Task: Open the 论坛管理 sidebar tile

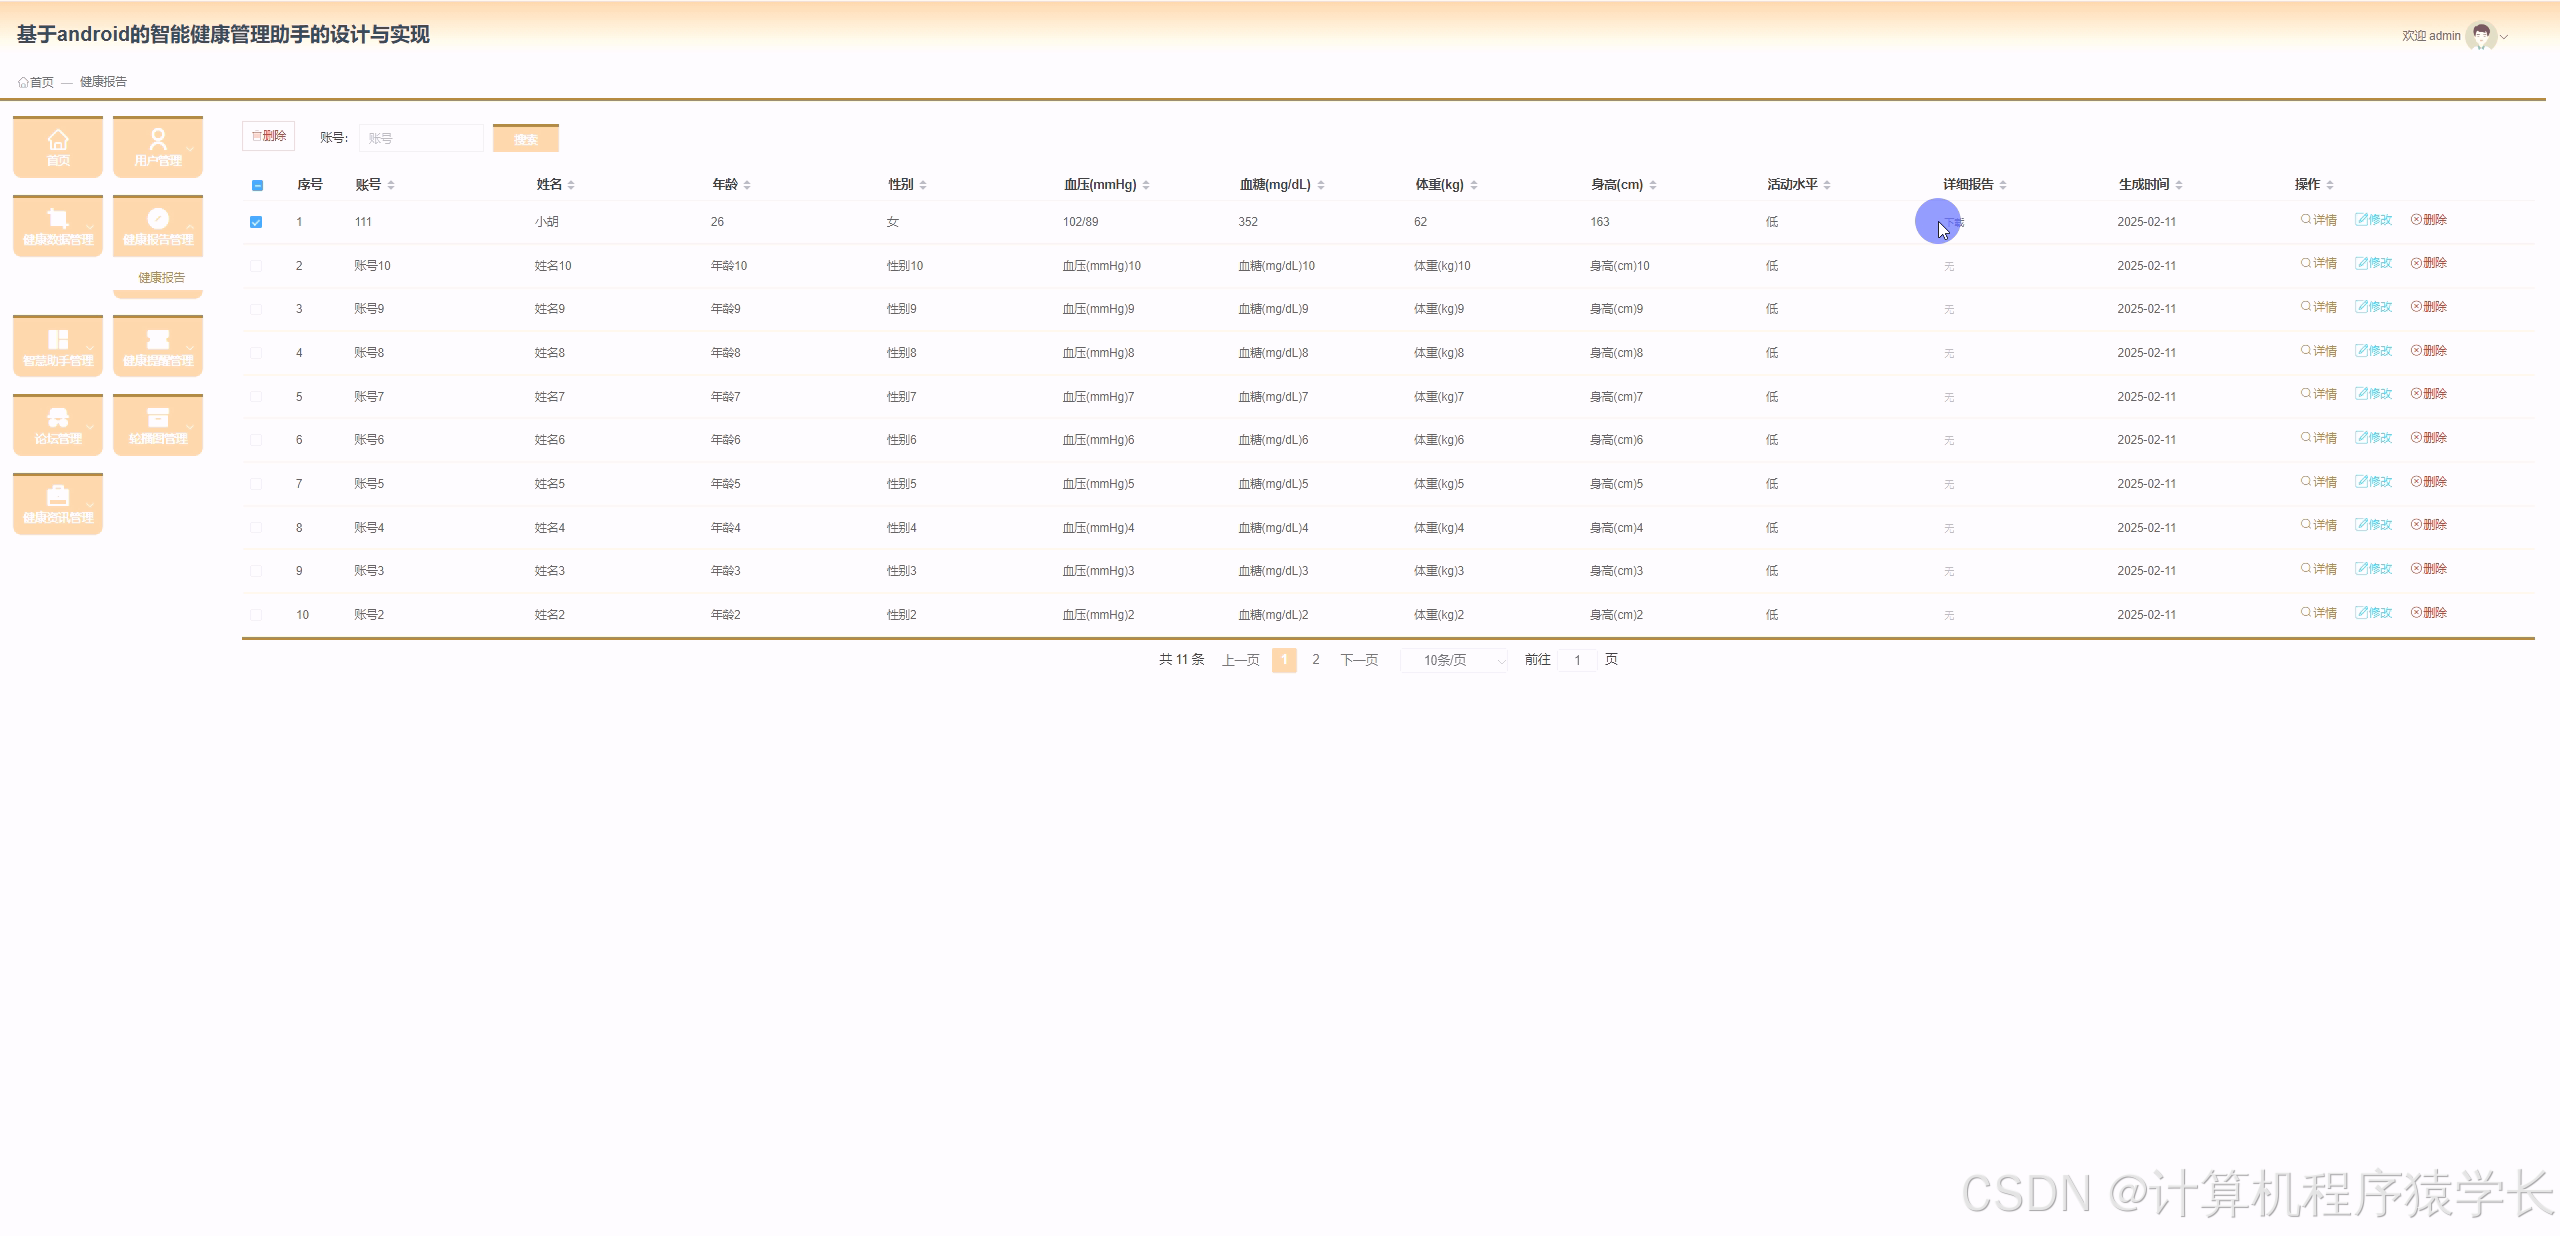Action: [x=58, y=425]
